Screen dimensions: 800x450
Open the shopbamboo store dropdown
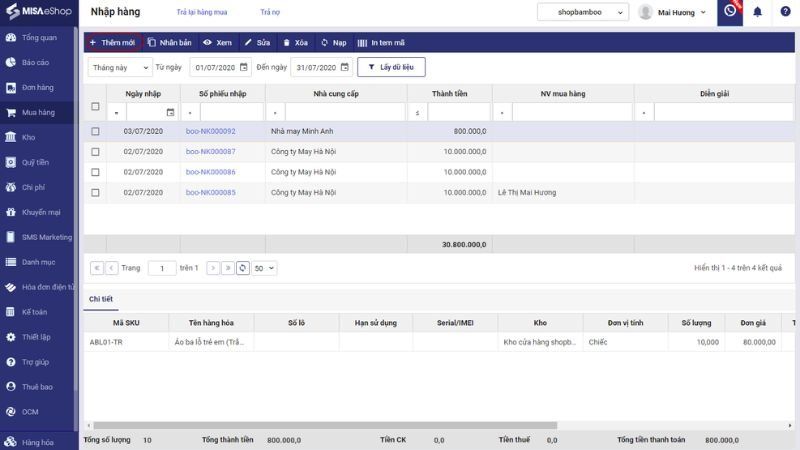tap(583, 12)
